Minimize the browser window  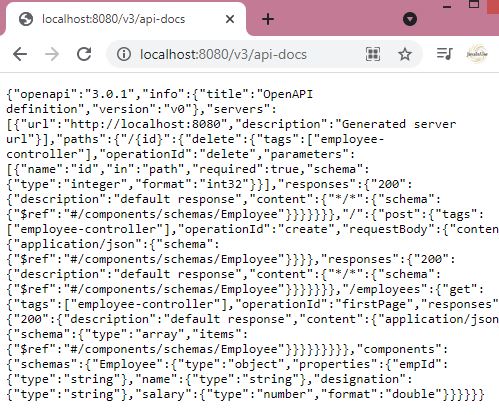(x=447, y=6)
